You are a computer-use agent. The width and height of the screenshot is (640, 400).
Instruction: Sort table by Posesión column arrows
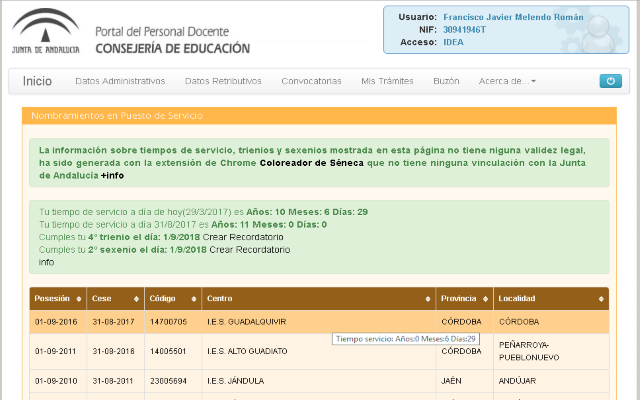[79, 299]
